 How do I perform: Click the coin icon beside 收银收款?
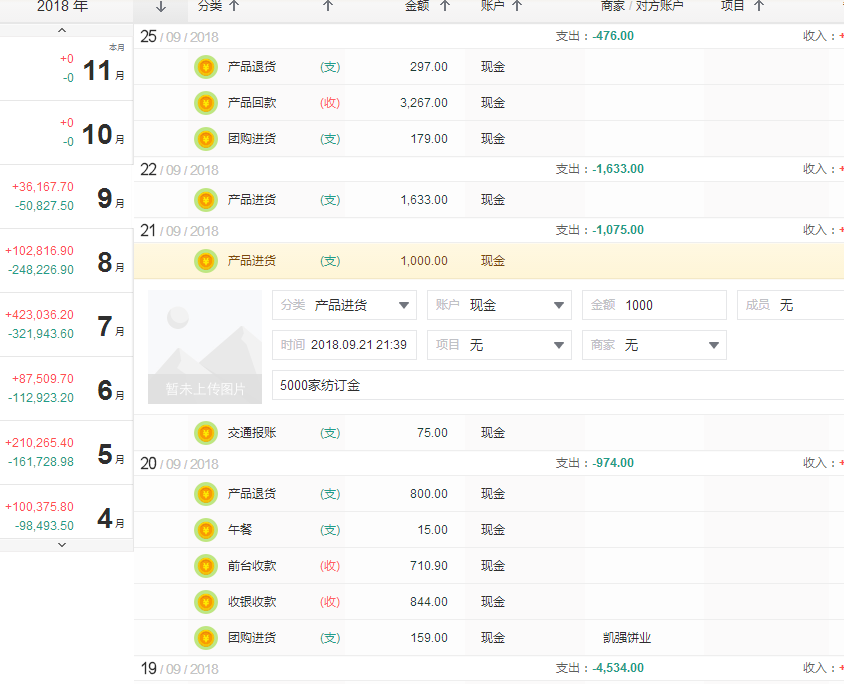206,602
